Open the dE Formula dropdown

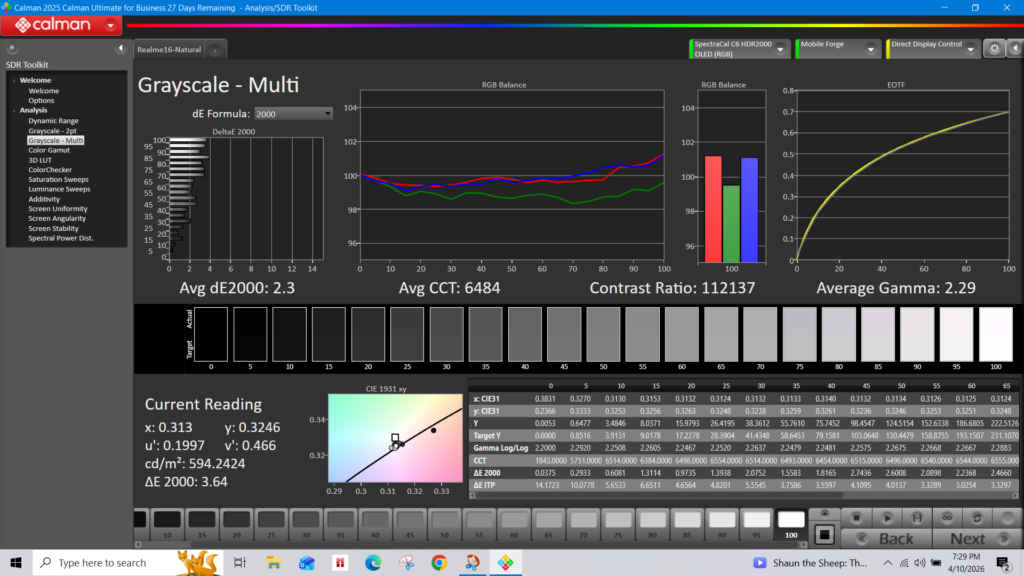[x=293, y=114]
